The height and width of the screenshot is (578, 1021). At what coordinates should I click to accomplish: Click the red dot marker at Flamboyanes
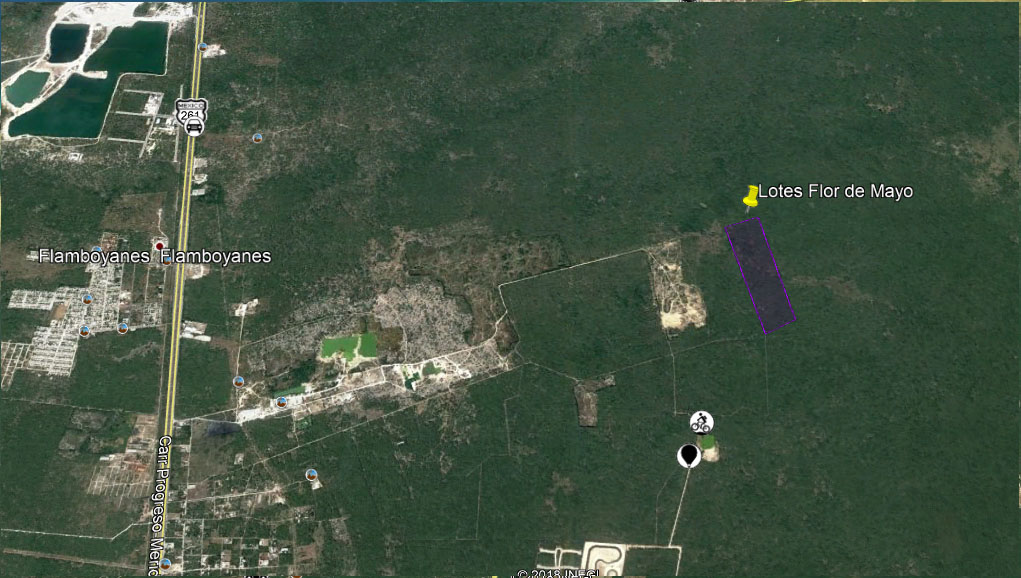click(159, 245)
